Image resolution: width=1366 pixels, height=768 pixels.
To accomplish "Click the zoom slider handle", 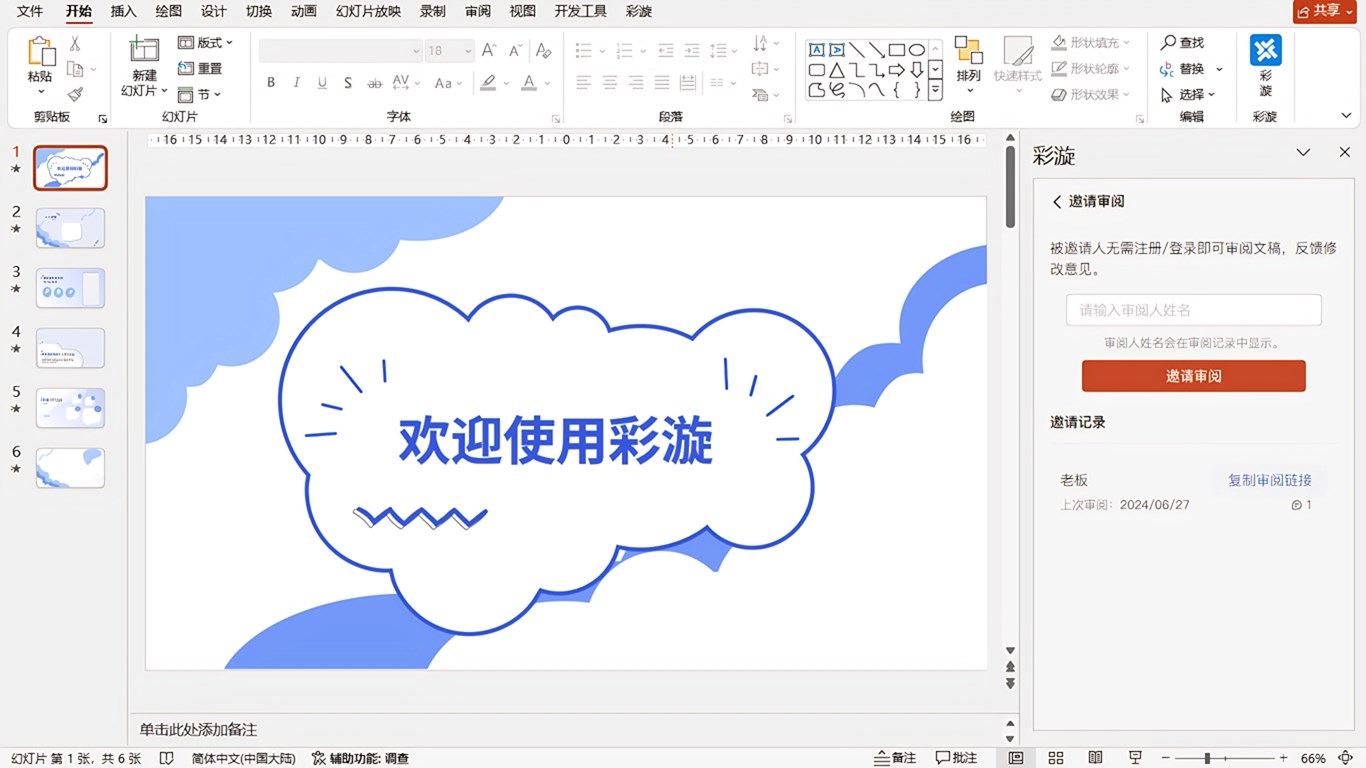I will coord(1207,758).
